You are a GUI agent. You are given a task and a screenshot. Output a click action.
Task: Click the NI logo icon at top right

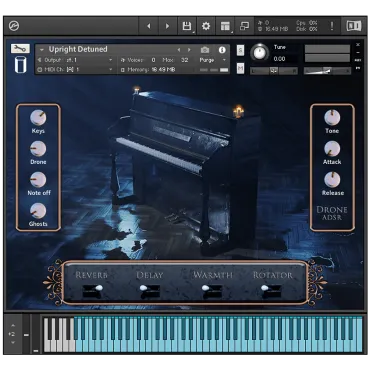pos(353,26)
